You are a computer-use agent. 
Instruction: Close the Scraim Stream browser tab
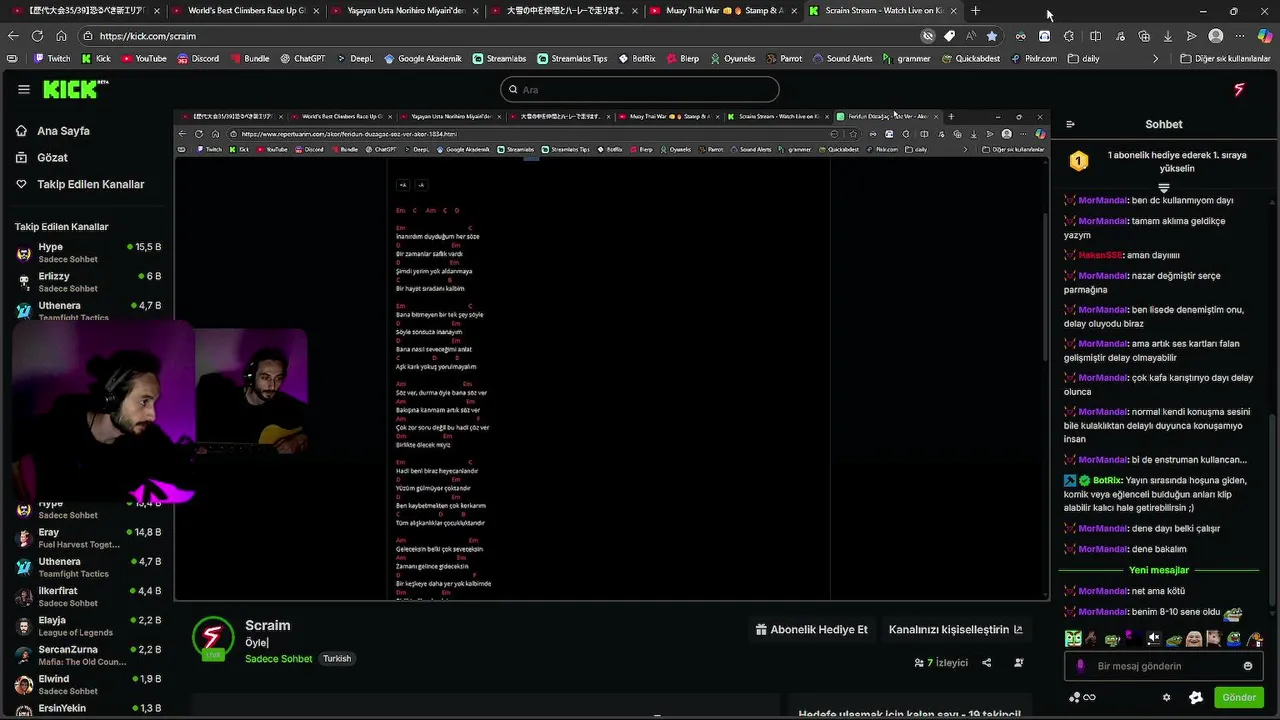click(953, 11)
